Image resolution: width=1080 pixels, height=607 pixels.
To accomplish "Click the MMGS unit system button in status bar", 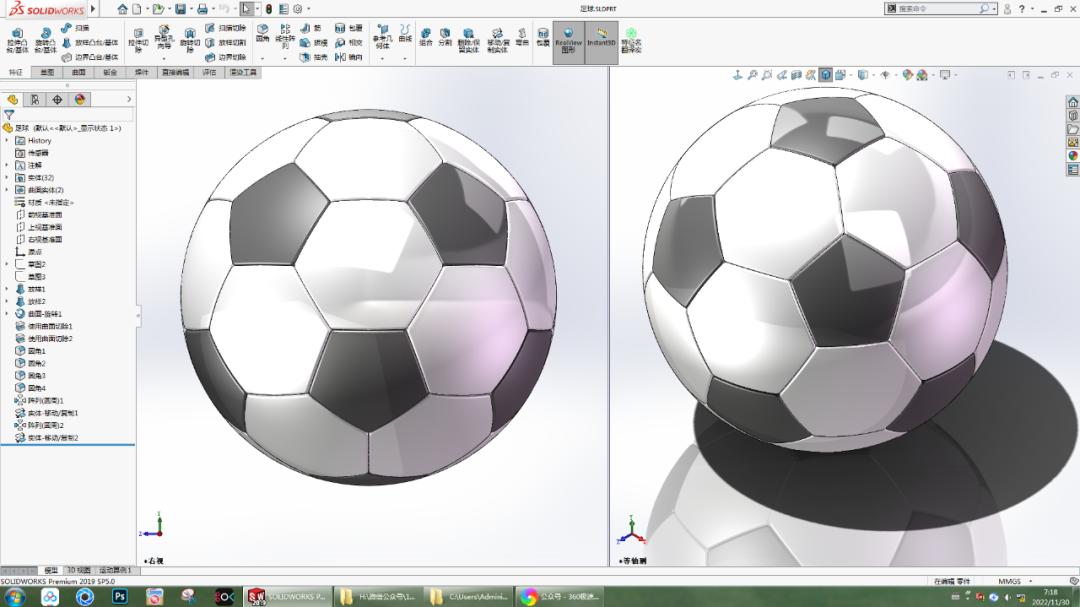I will click(x=1008, y=580).
